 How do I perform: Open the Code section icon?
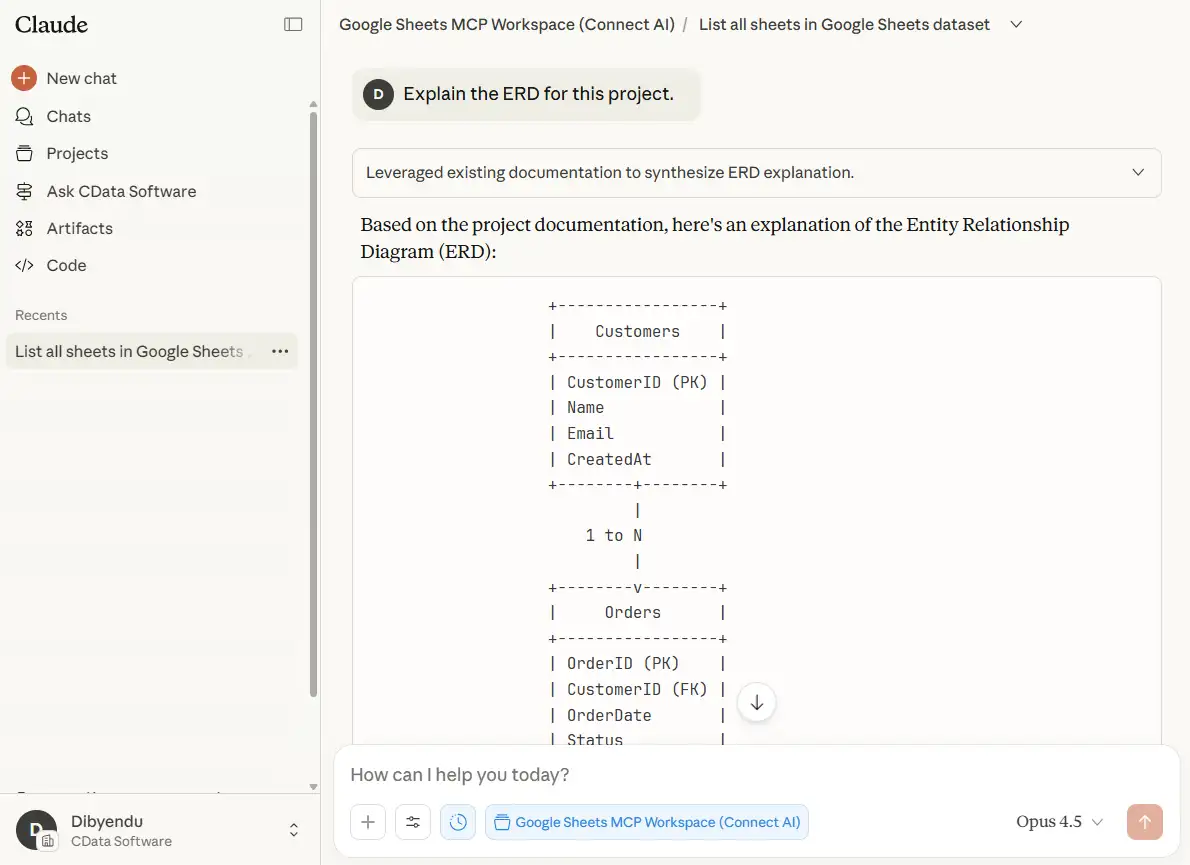pyautogui.click(x=24, y=265)
